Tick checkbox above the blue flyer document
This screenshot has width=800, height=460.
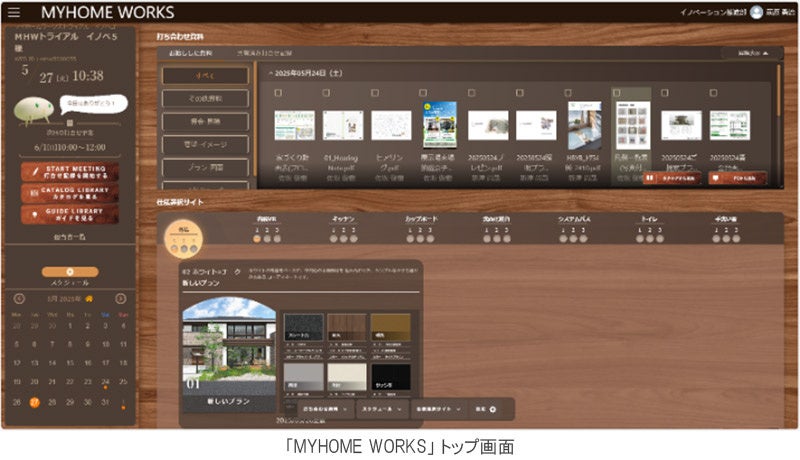click(x=423, y=93)
